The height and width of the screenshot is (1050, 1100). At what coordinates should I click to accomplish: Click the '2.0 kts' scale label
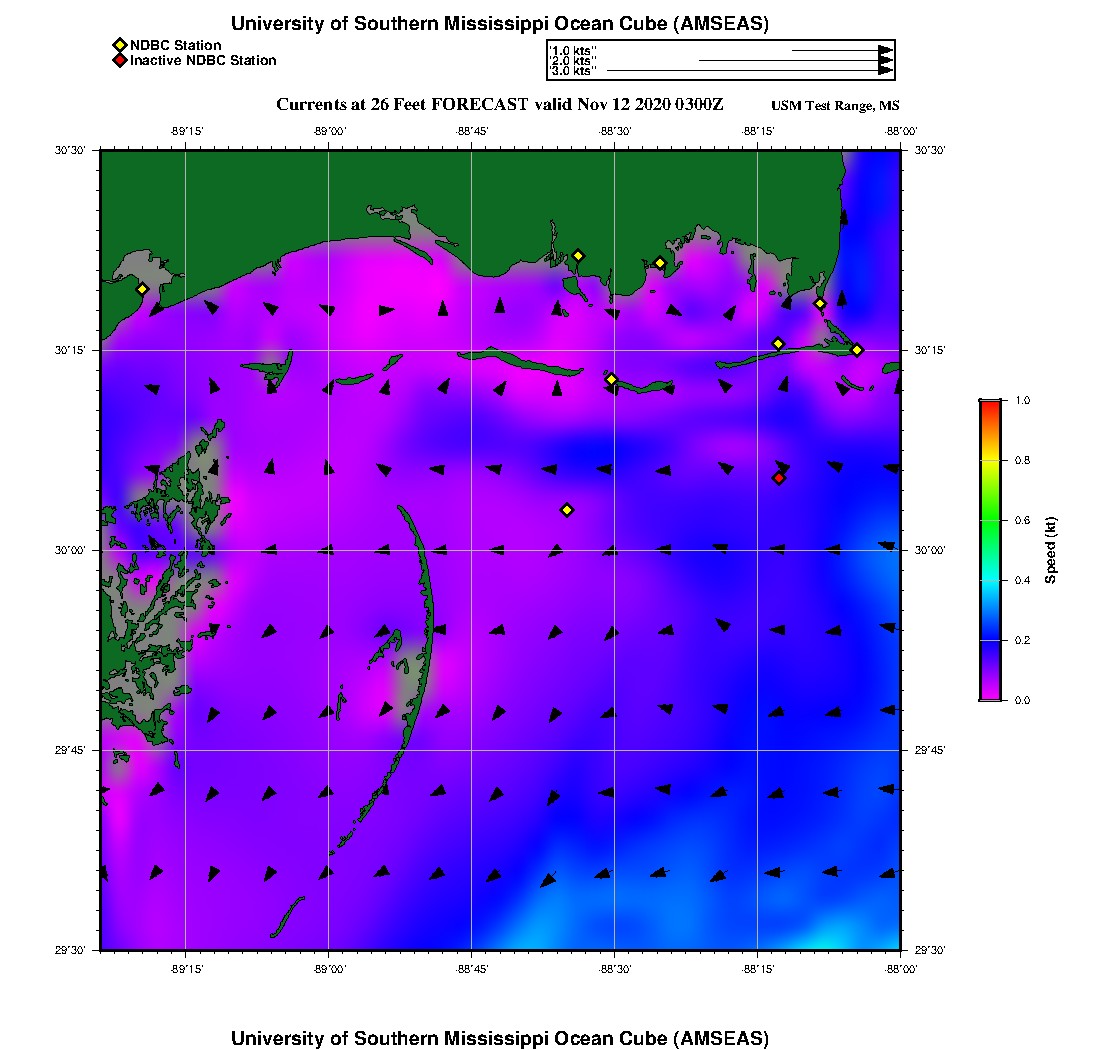coord(572,61)
